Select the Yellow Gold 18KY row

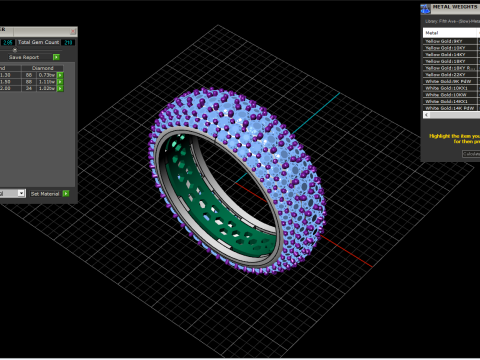tap(450, 61)
